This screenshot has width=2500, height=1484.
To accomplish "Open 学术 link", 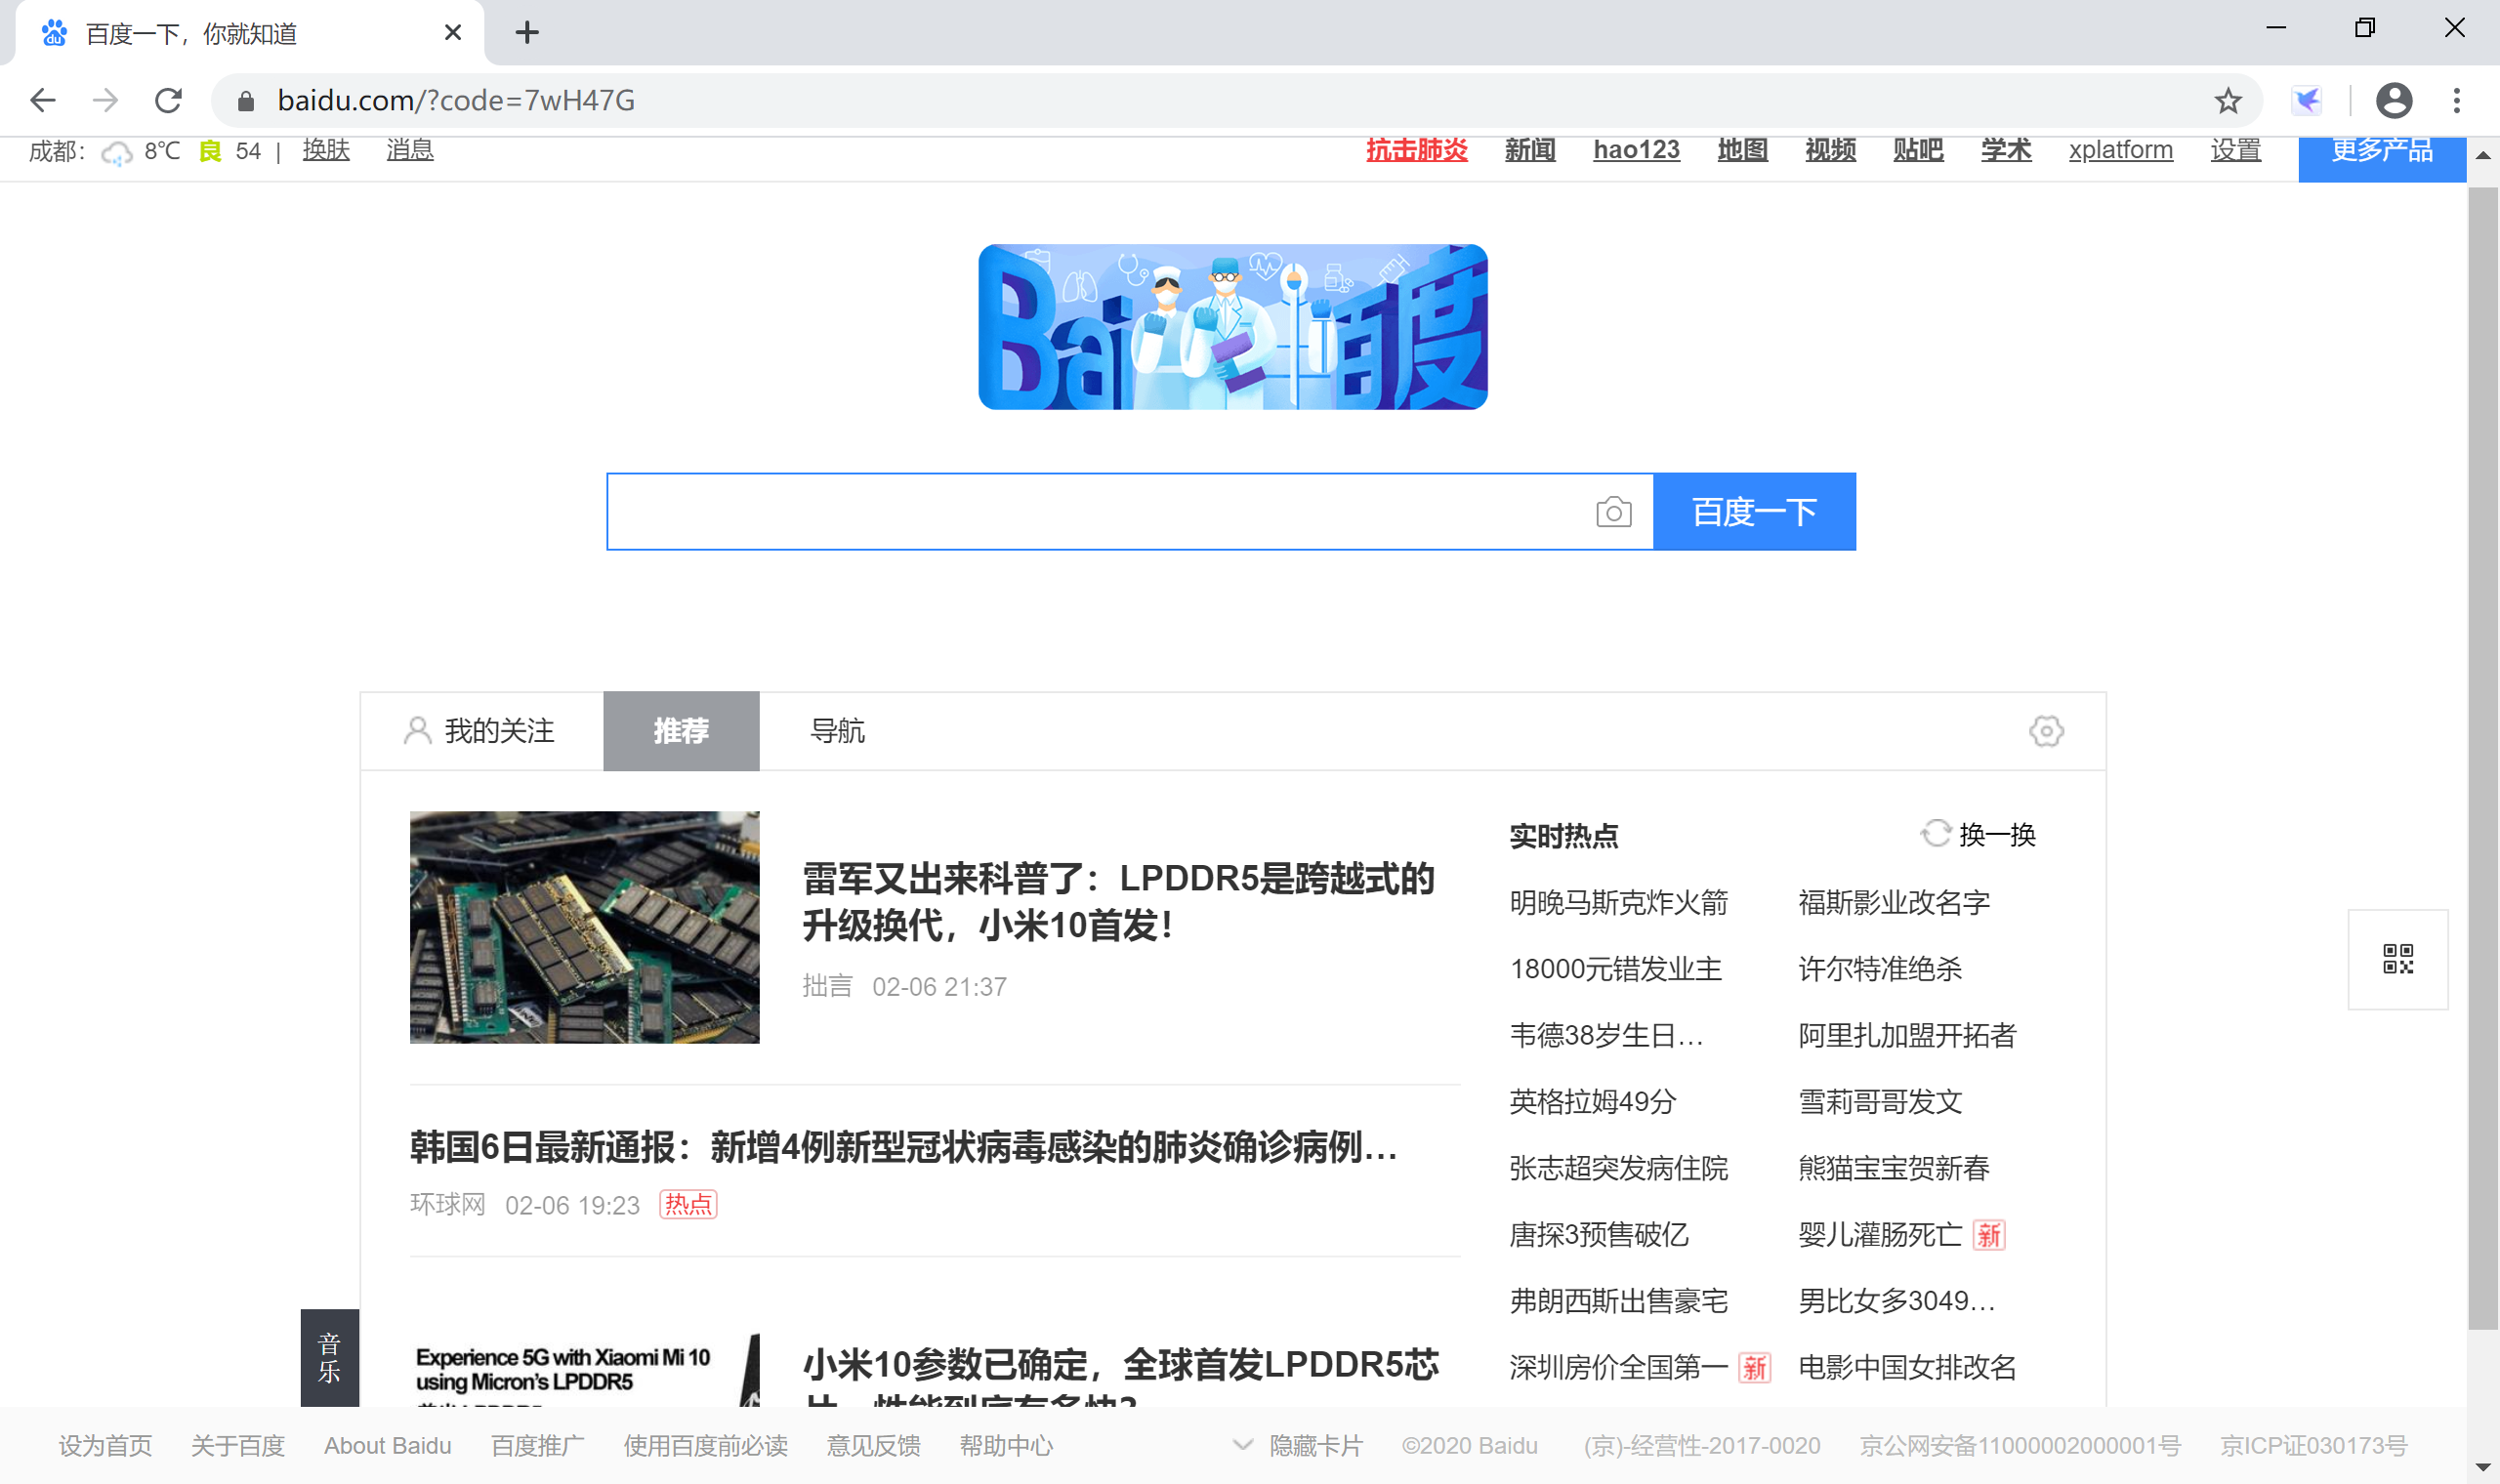I will [x=2006, y=150].
